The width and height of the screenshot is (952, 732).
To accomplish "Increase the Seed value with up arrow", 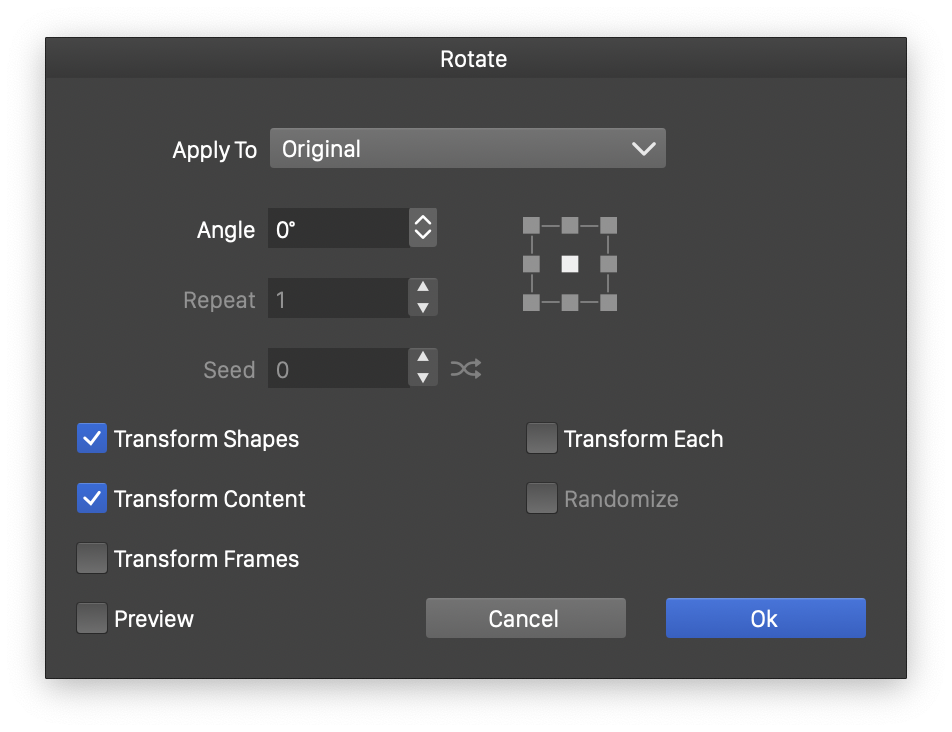I will [423, 358].
